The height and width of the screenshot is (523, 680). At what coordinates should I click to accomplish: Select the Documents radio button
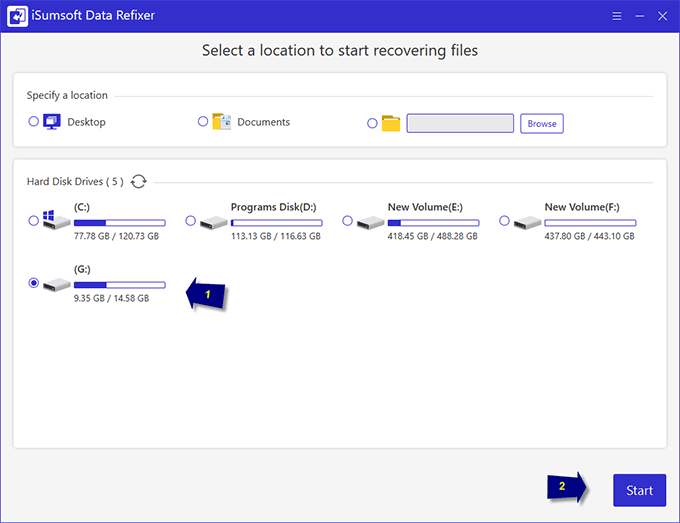(203, 121)
